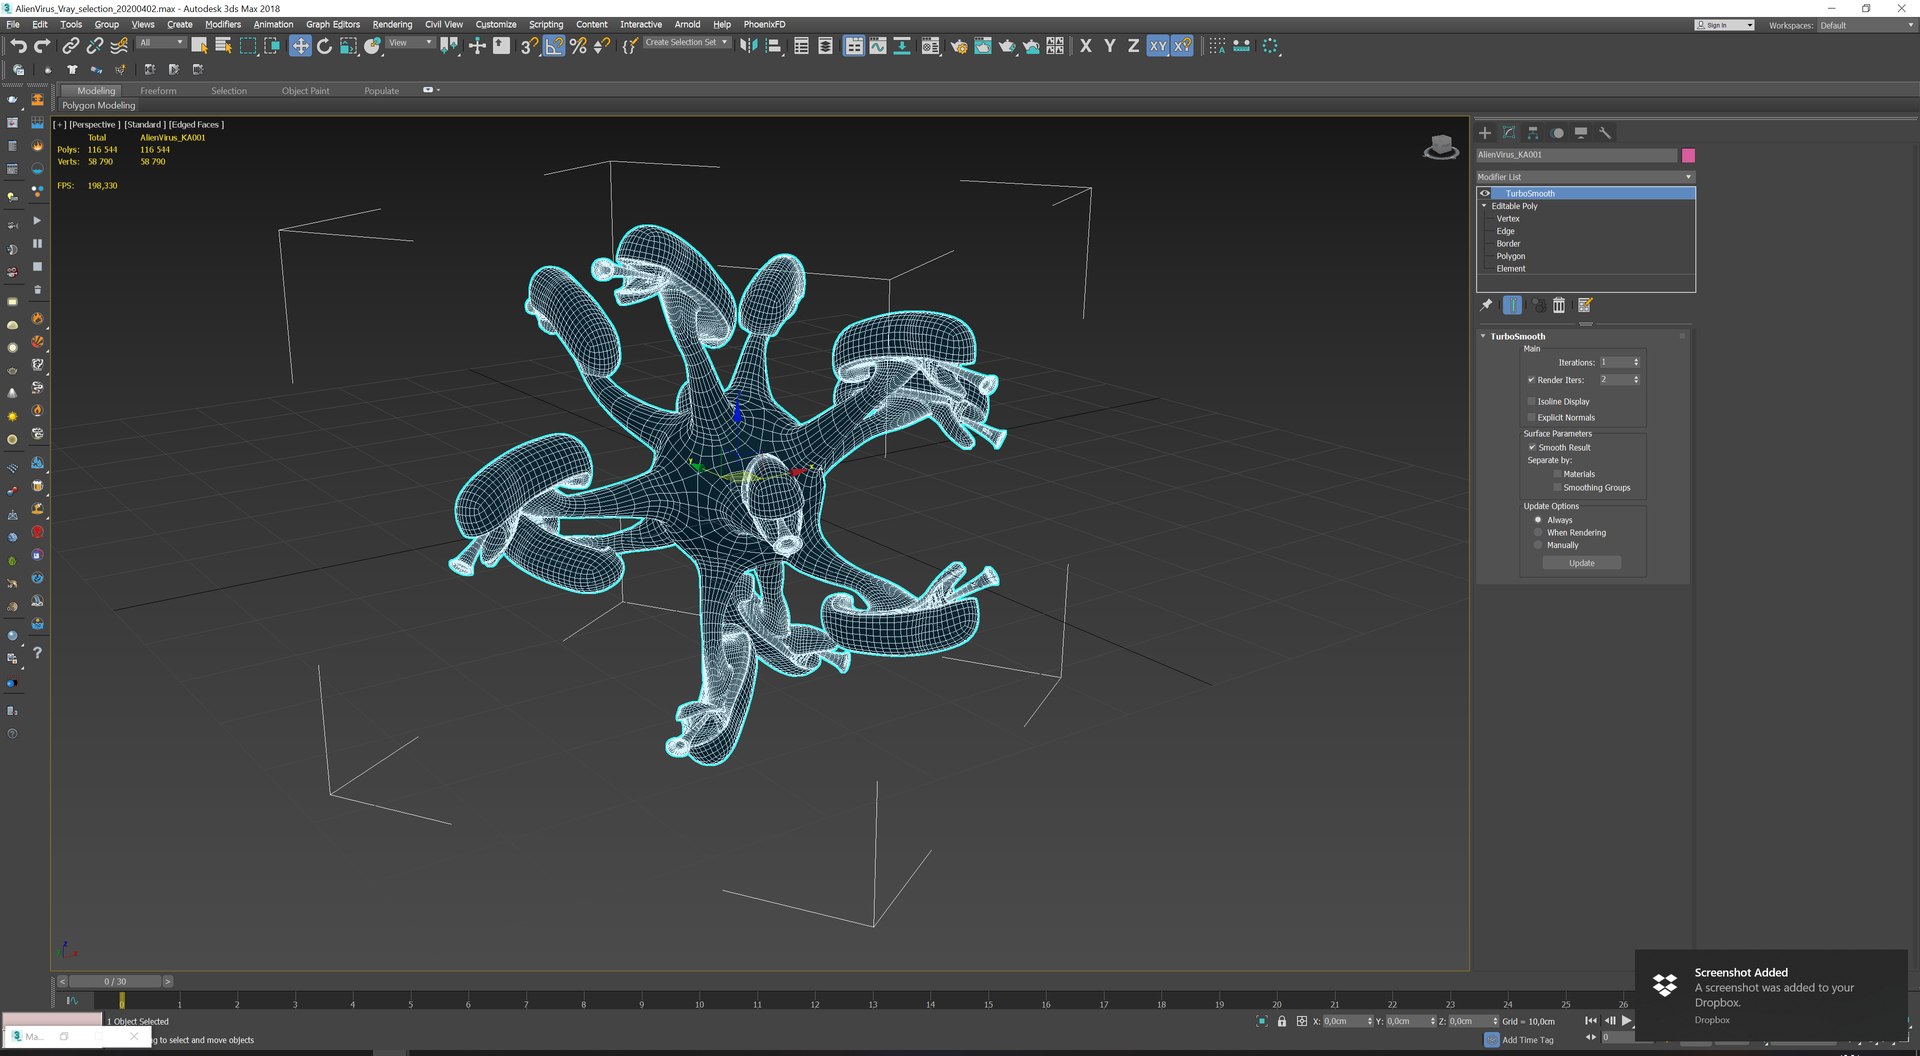
Task: Switch to the Object Paint ribbon tab
Action: coord(305,91)
